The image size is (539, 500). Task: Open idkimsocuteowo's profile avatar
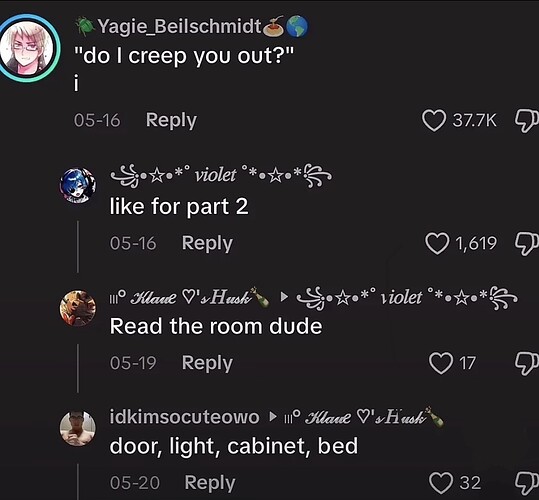coord(78,428)
